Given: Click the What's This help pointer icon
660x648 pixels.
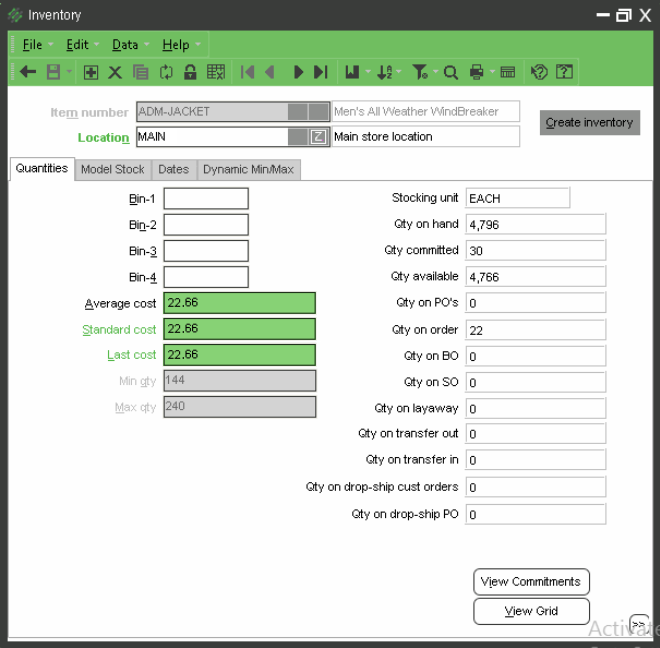Looking at the screenshot, I should click(539, 72).
